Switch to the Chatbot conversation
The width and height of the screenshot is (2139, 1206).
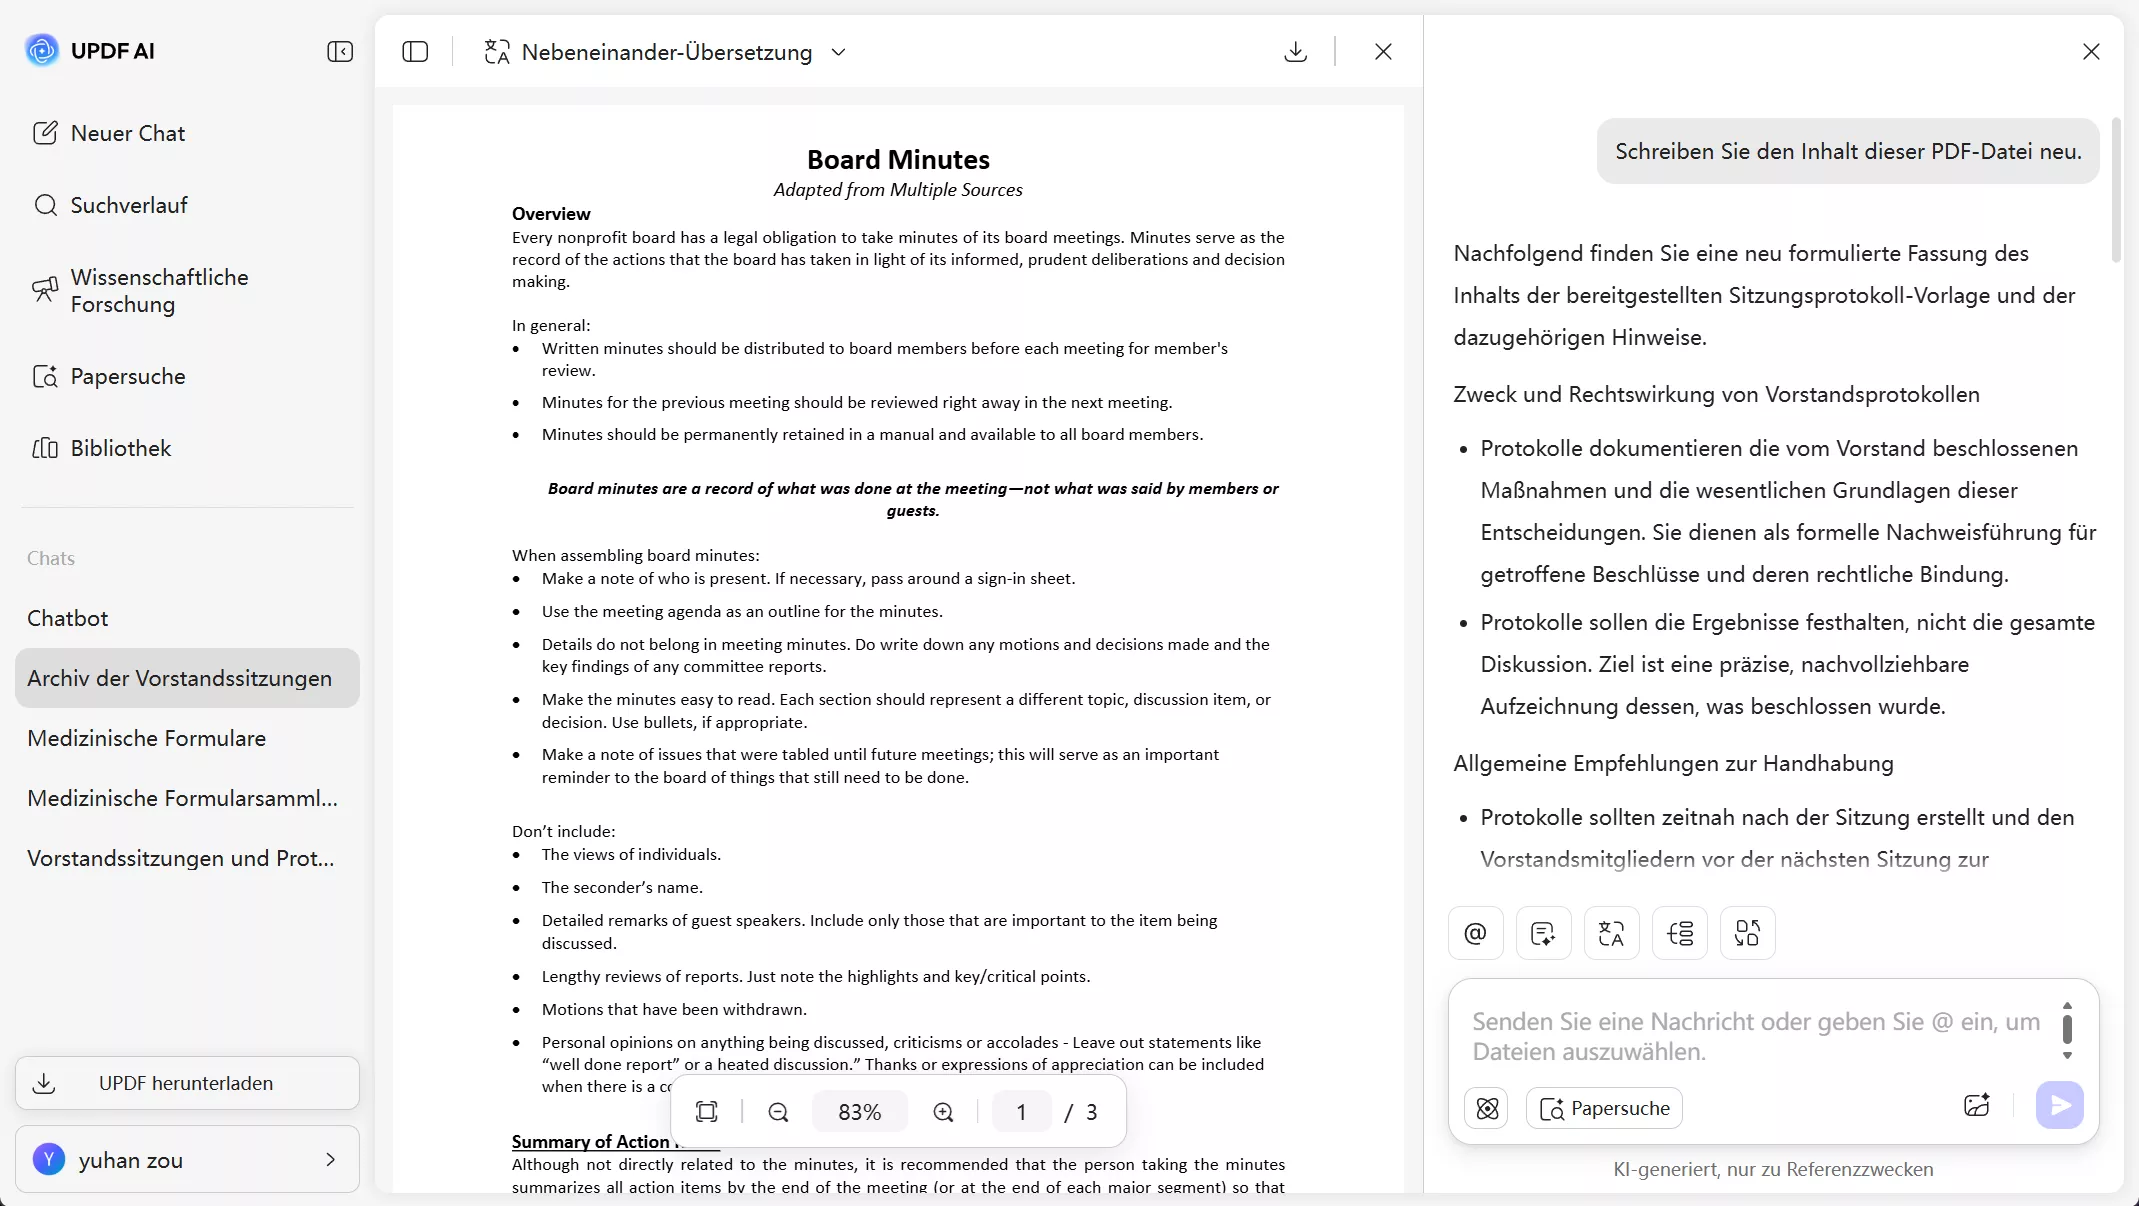tap(68, 618)
